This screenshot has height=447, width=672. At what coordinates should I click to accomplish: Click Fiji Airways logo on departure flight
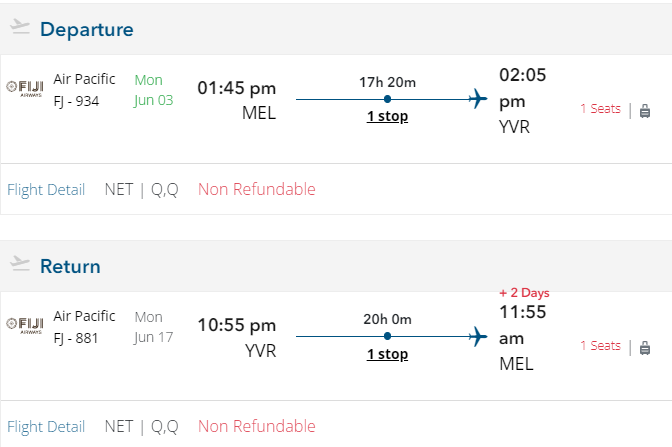[x=25, y=87]
